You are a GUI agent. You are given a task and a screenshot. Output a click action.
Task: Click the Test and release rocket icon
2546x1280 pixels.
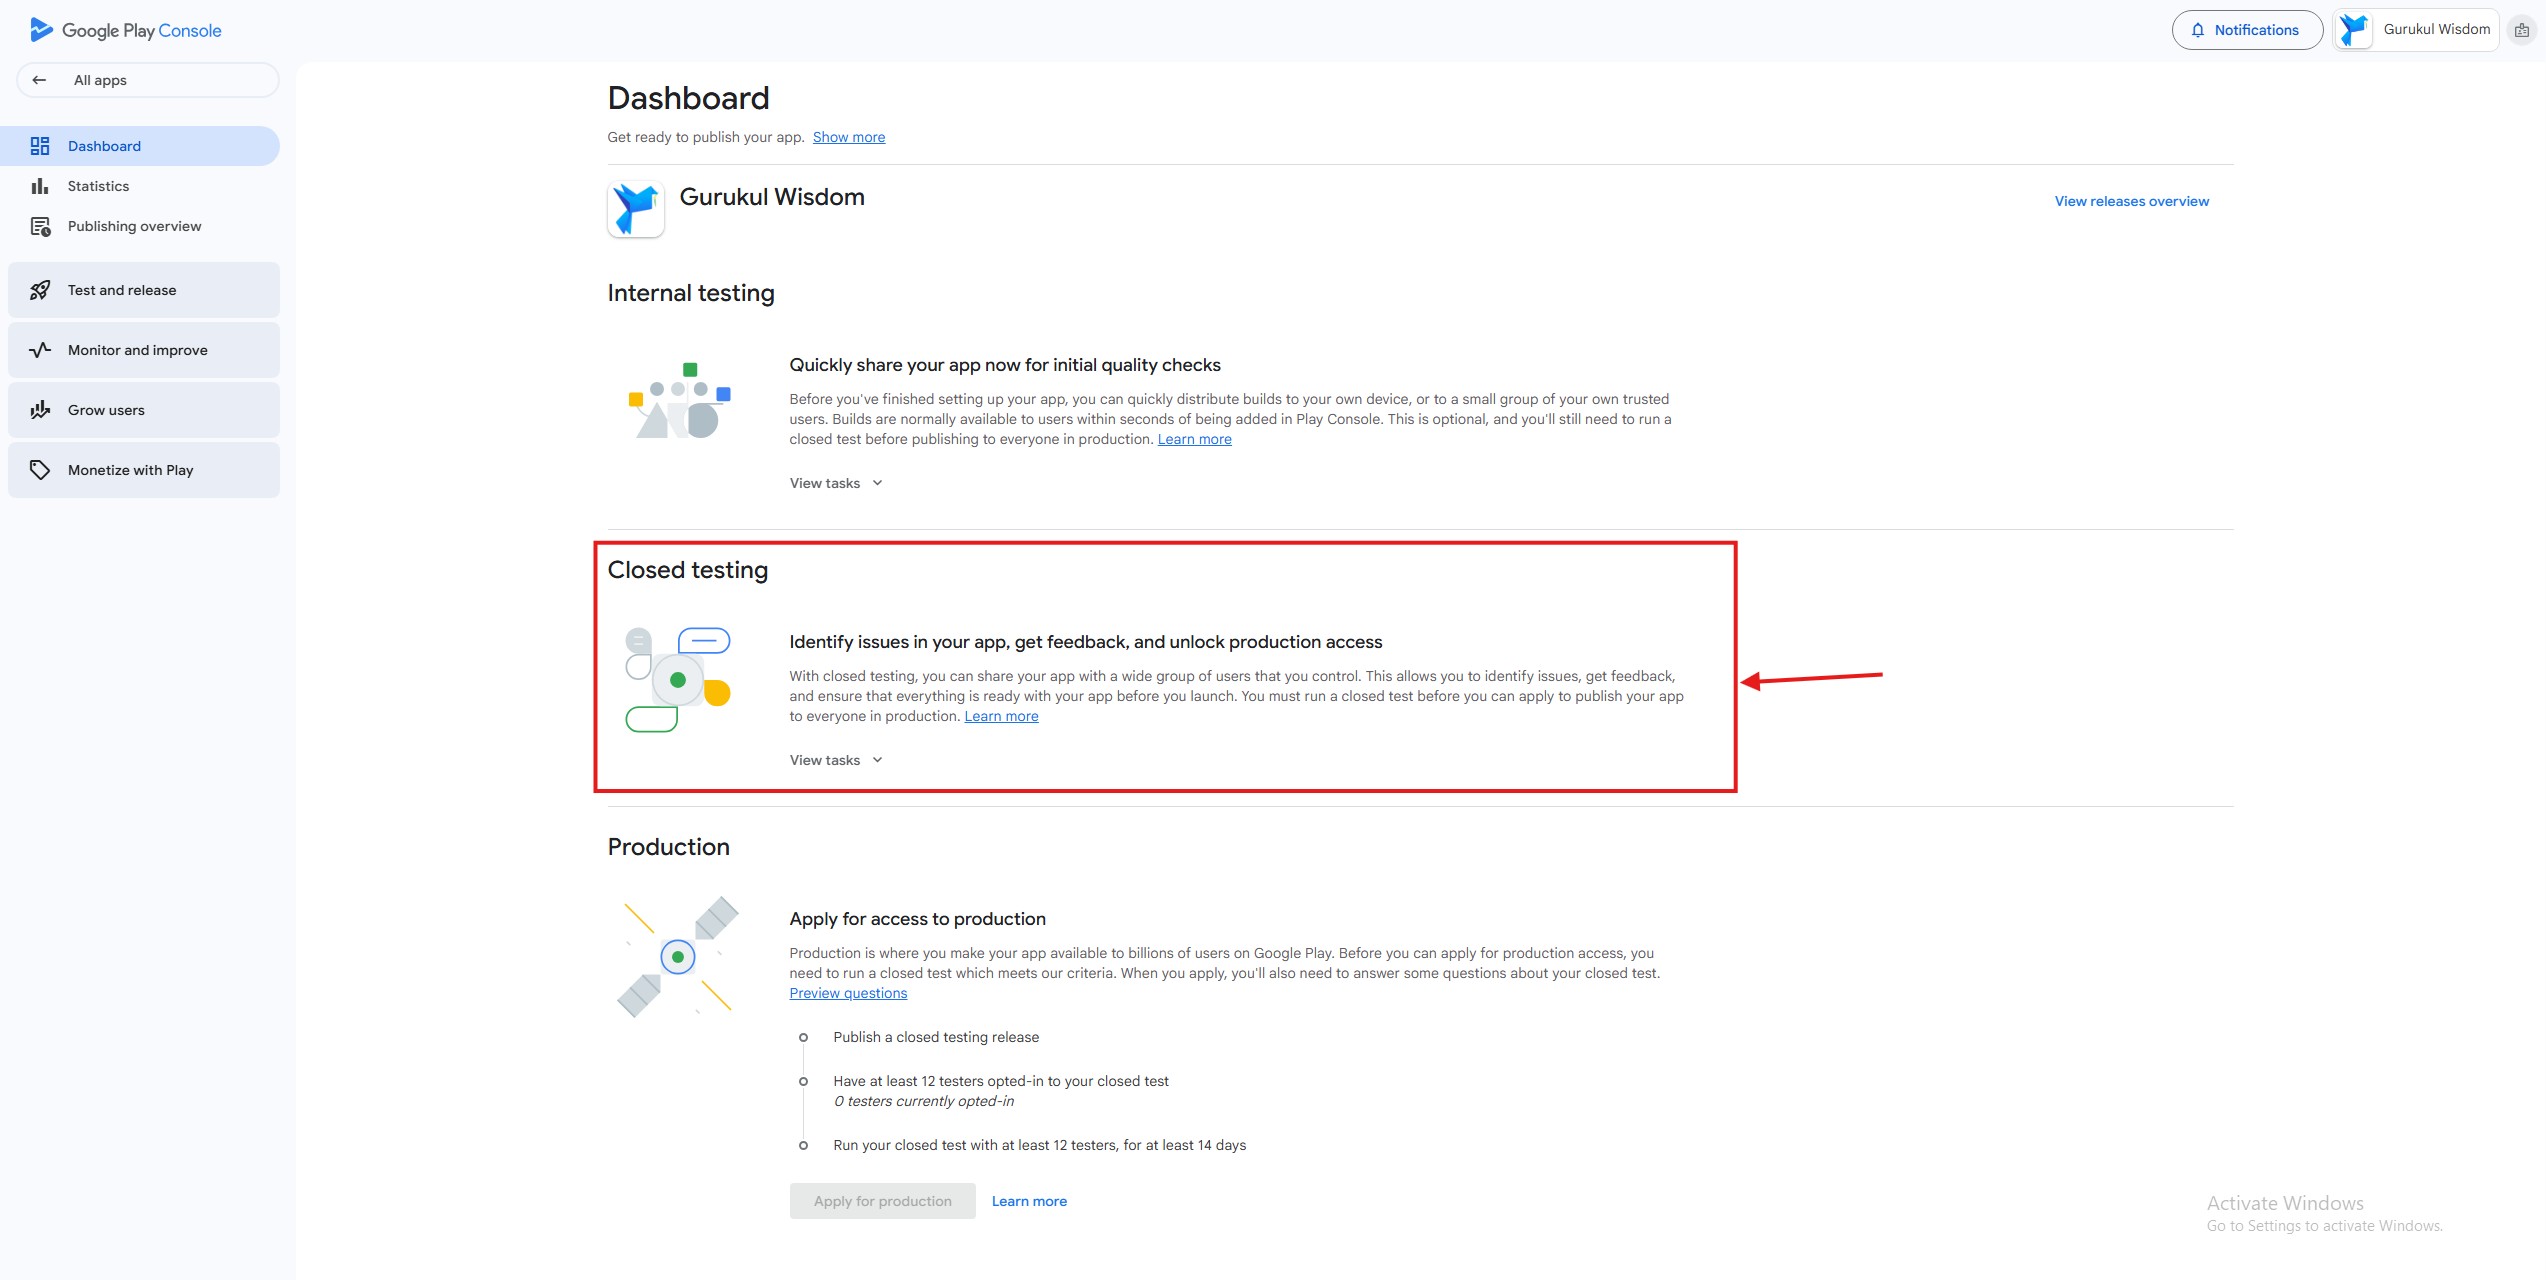click(x=40, y=290)
